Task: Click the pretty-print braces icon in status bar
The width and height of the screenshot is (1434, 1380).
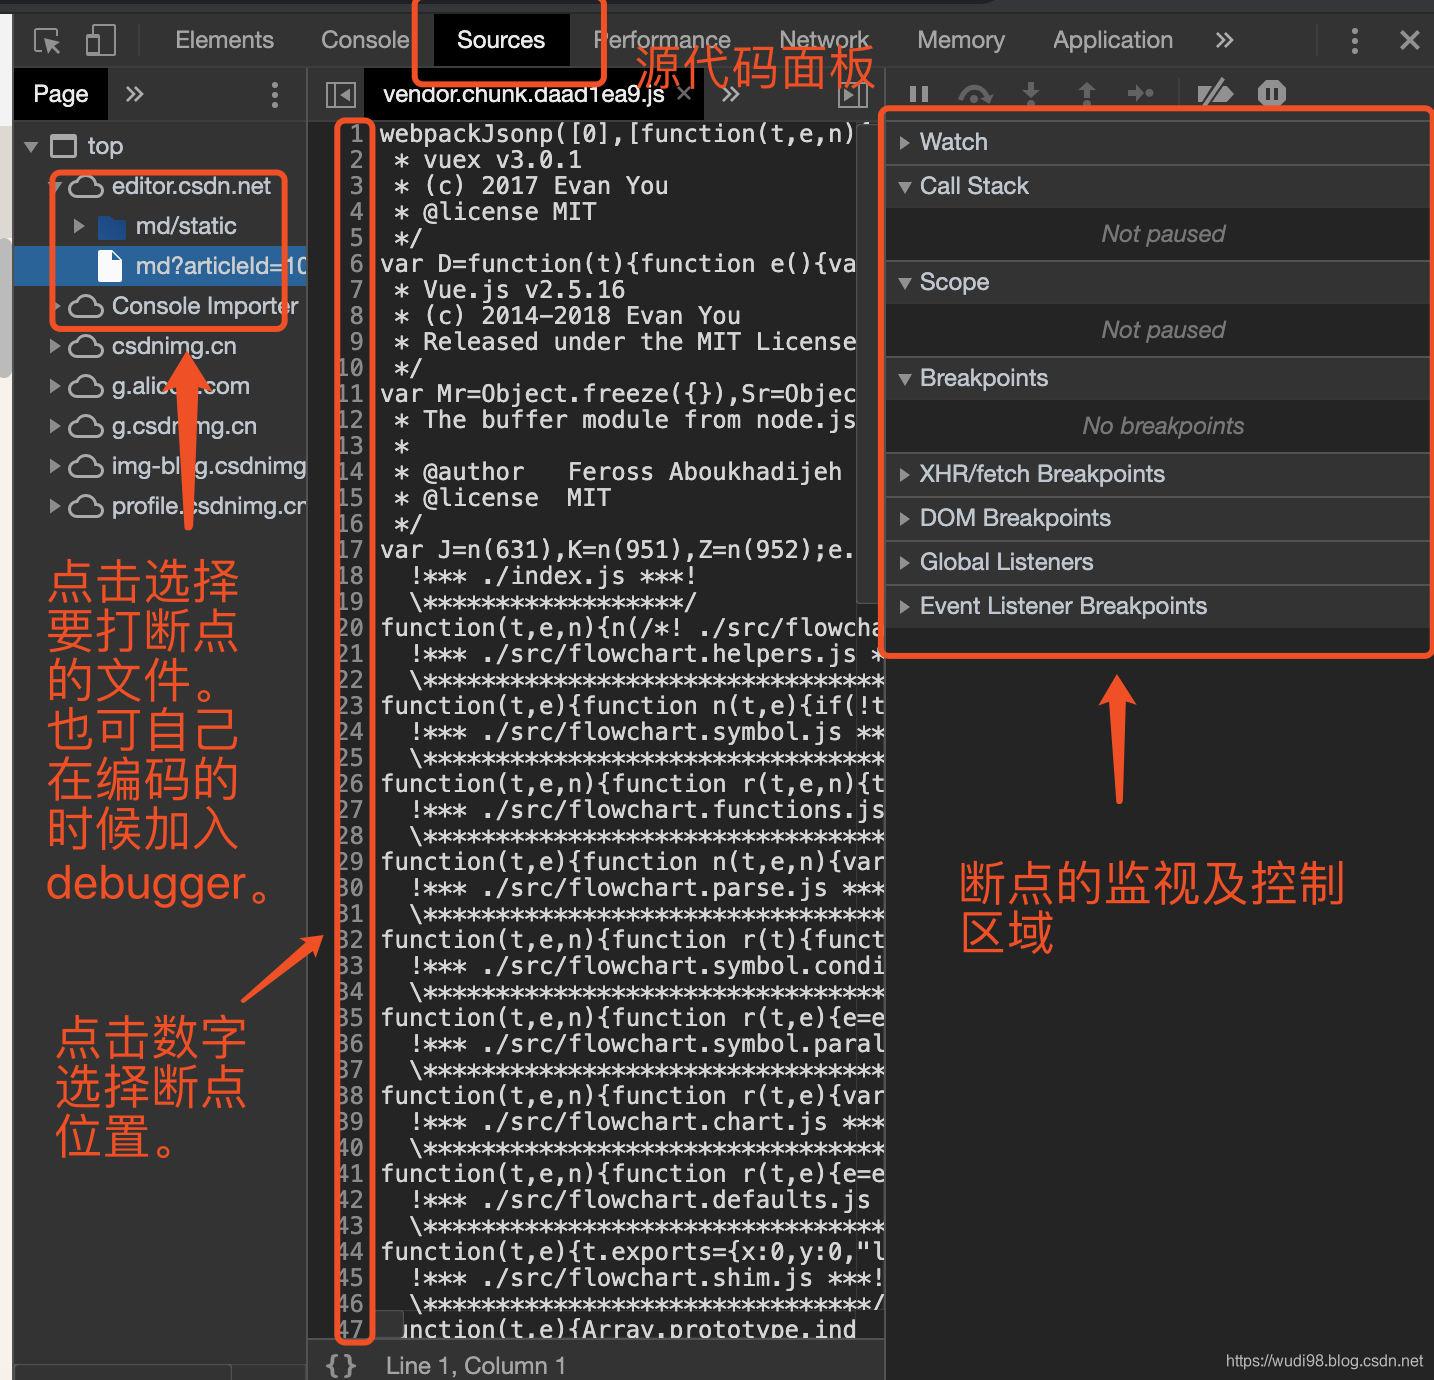Action: [339, 1364]
